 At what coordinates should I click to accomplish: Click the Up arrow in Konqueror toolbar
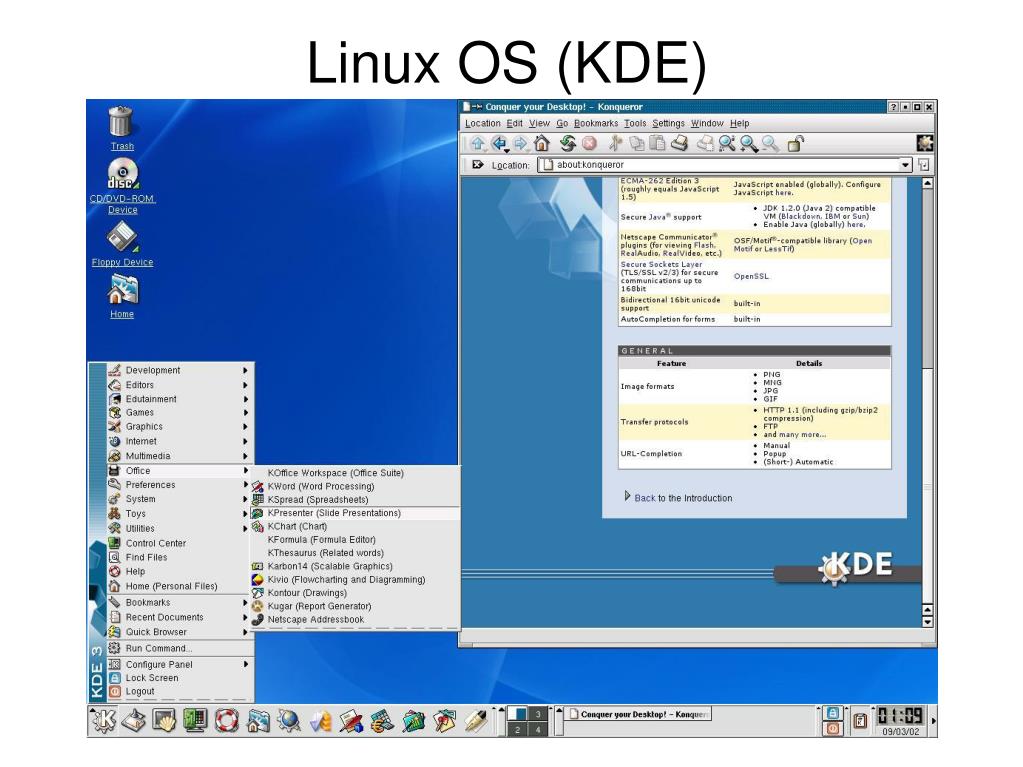(478, 143)
